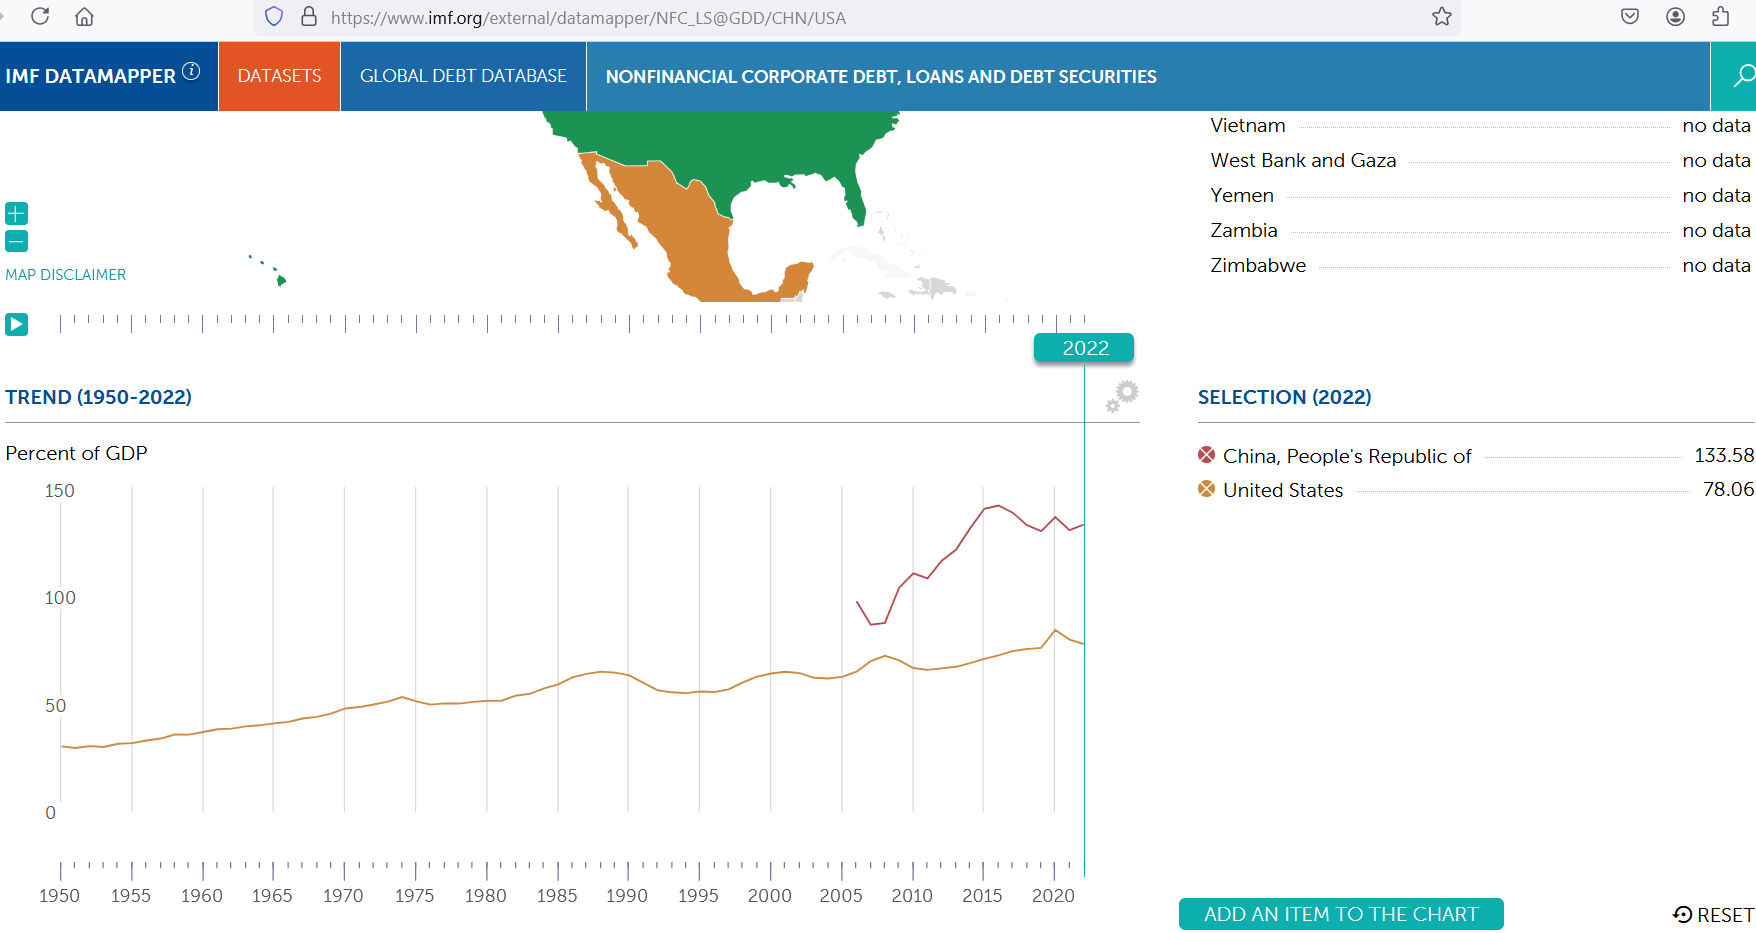Click Hawaii islands on the map
The height and width of the screenshot is (933, 1756).
[x=269, y=270]
